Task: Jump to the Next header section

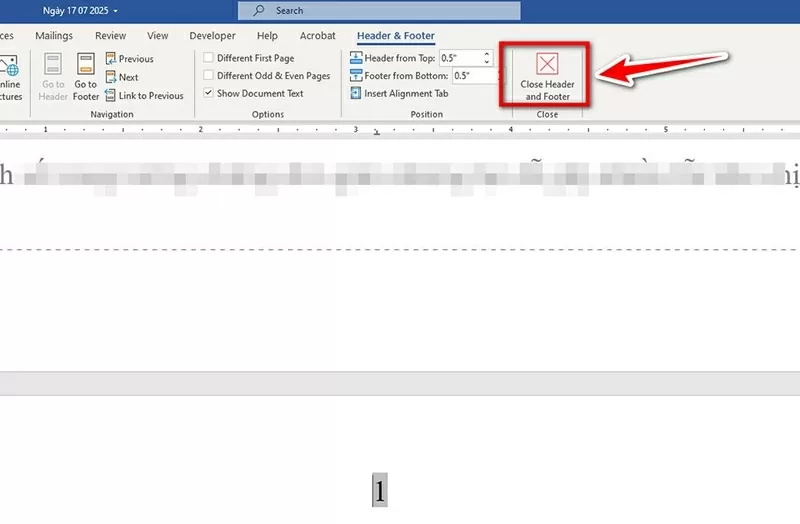Action: [122, 77]
